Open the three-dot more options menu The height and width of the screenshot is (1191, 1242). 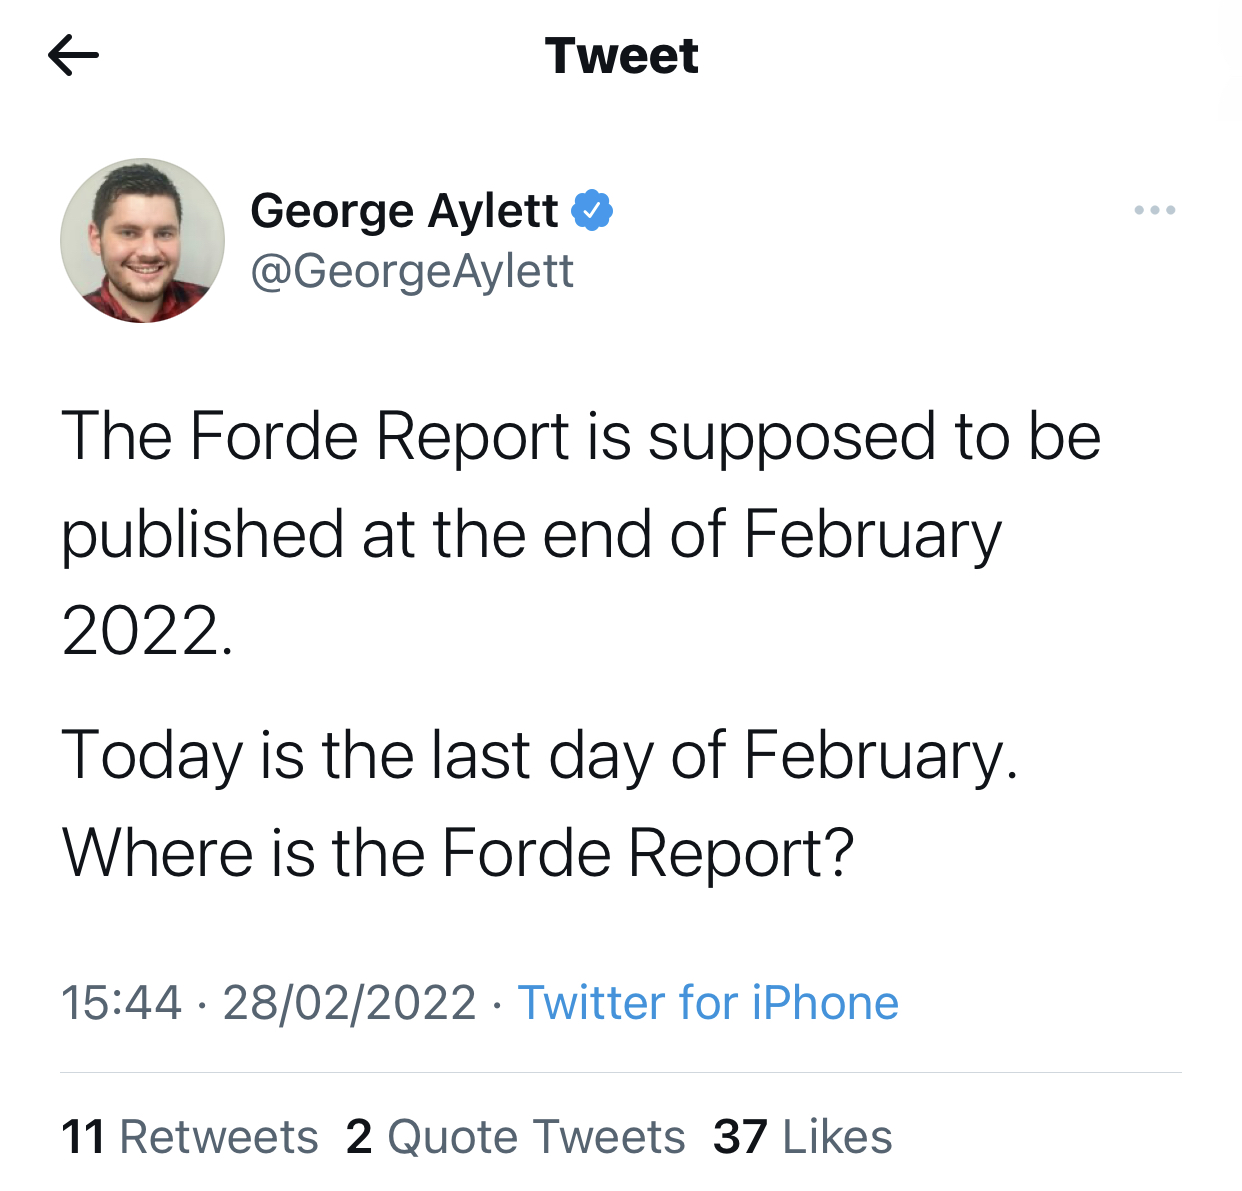1154,210
